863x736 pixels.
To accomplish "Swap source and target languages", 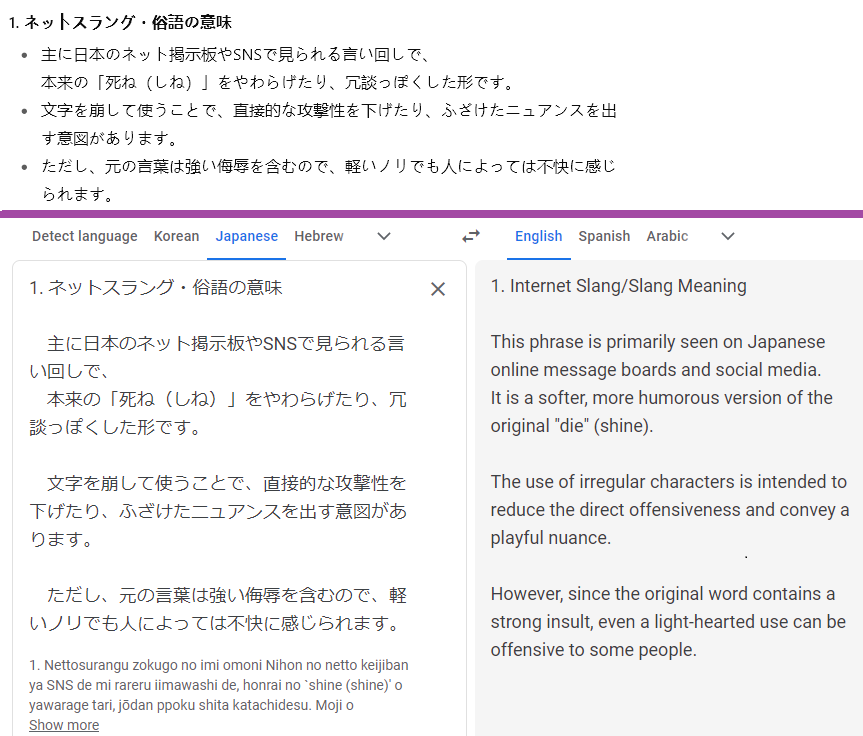I will tap(471, 236).
